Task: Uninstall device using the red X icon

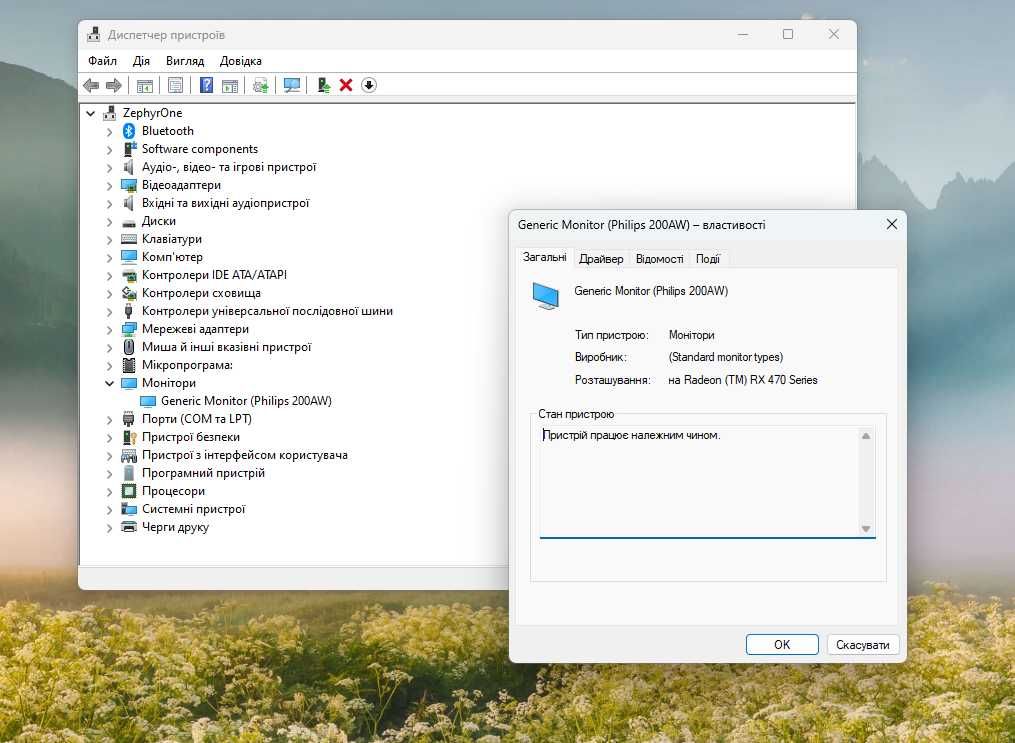Action: 346,85
